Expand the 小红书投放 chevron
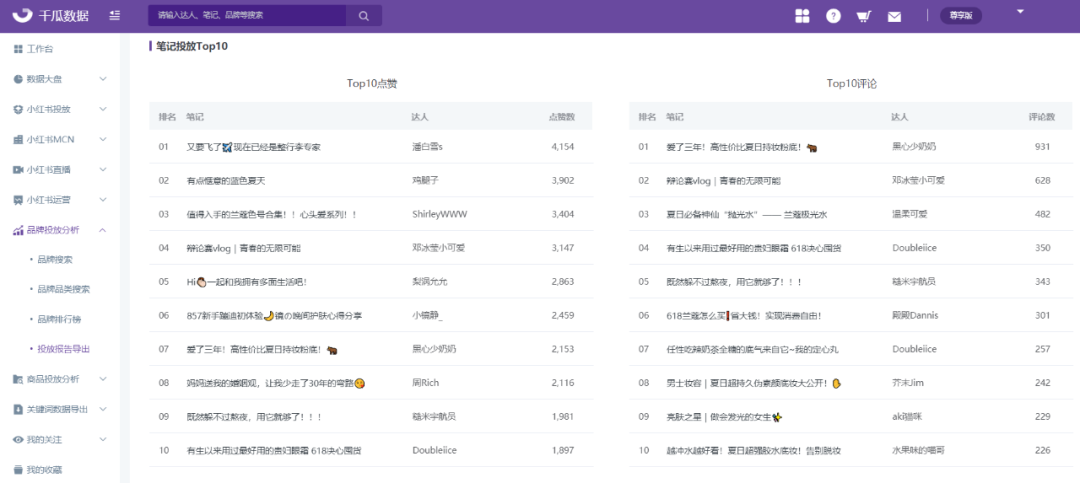1080x483 pixels. [x=103, y=109]
